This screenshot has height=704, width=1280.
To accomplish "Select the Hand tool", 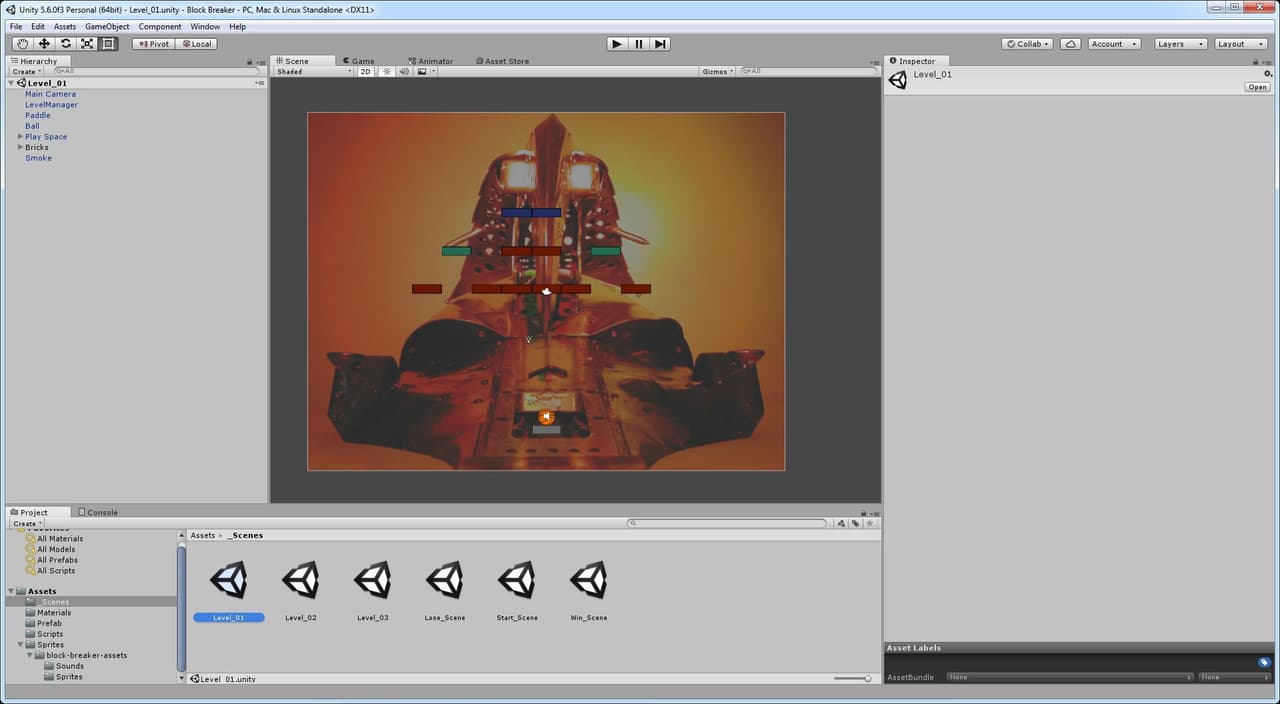I will coord(22,44).
